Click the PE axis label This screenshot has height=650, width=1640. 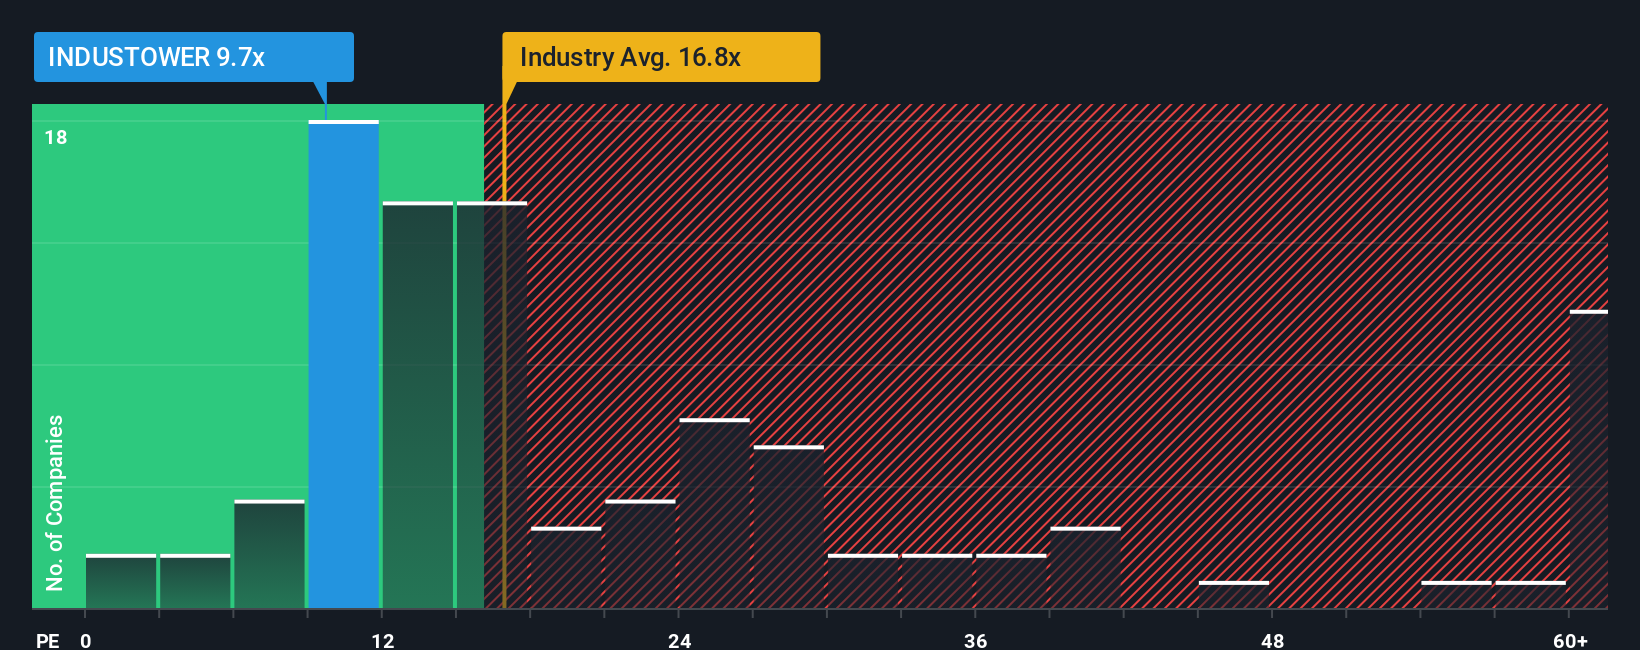pyautogui.click(x=48, y=640)
